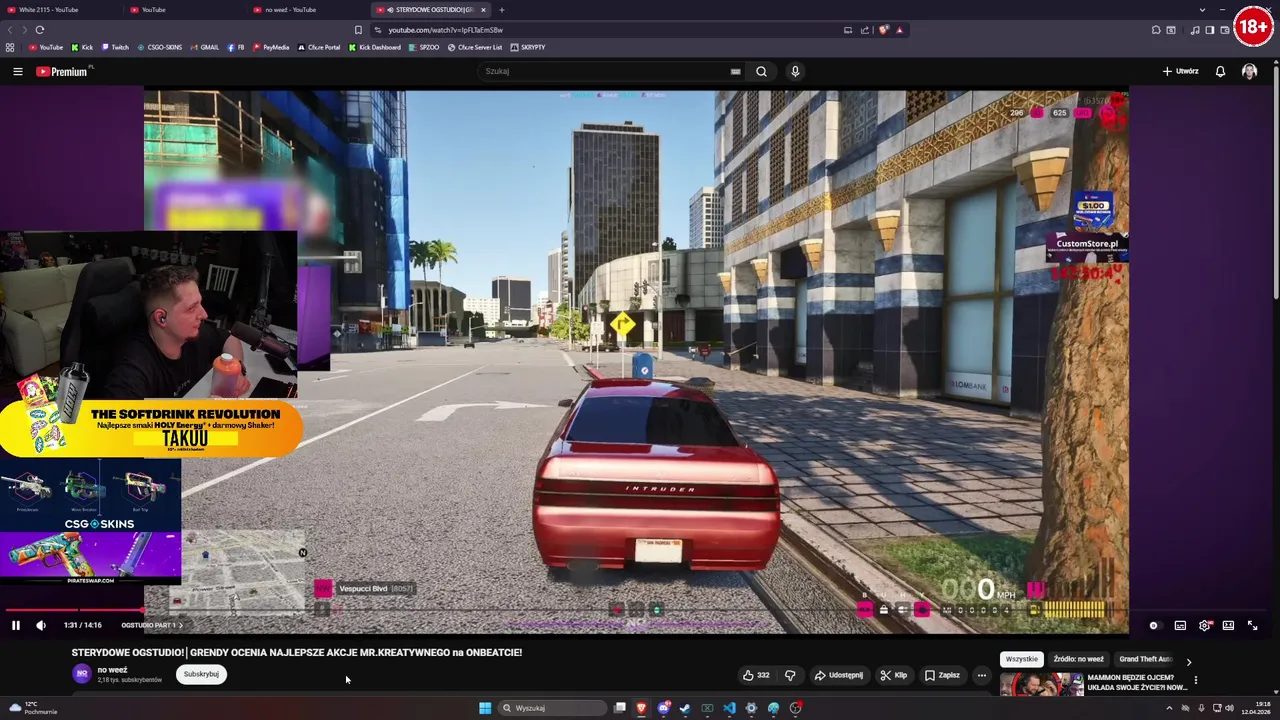The image size is (1280, 720).
Task: Open Steam from the taskbar
Action: click(685, 708)
